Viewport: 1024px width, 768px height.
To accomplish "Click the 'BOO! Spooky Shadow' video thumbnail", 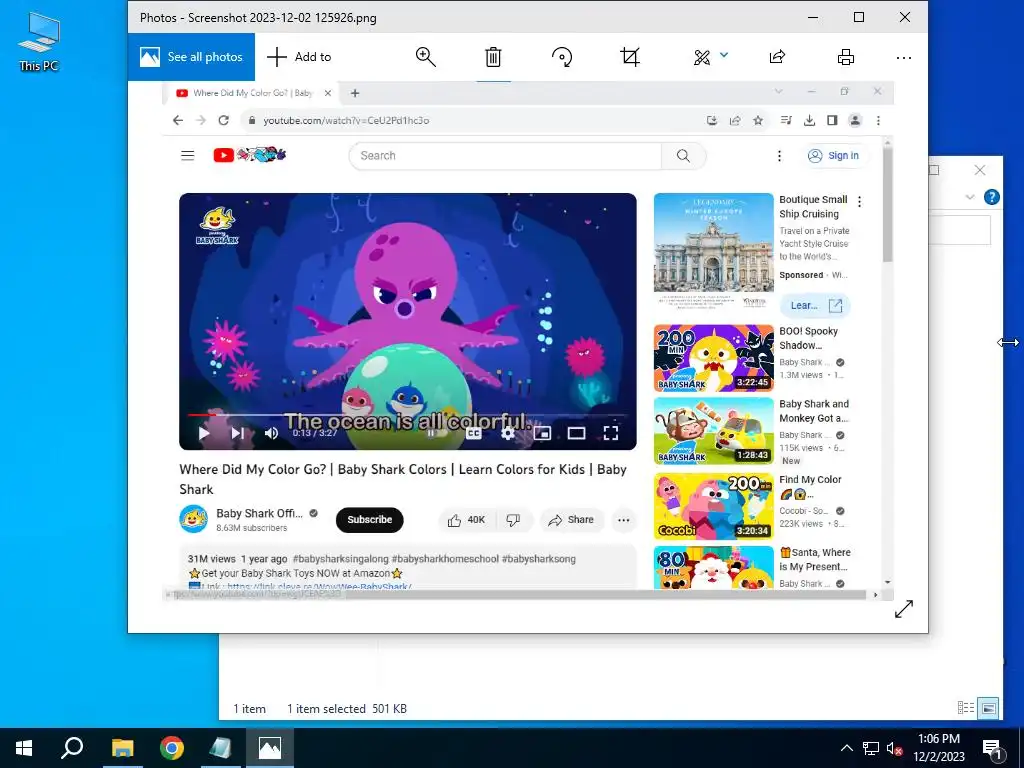I will (x=714, y=358).
